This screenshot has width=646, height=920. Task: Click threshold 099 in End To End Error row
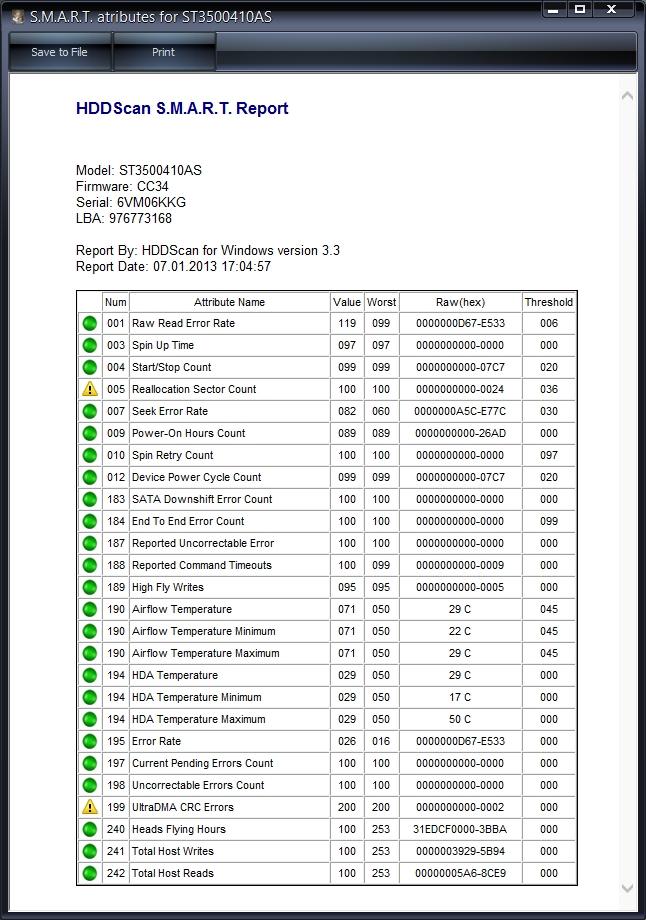click(x=549, y=521)
